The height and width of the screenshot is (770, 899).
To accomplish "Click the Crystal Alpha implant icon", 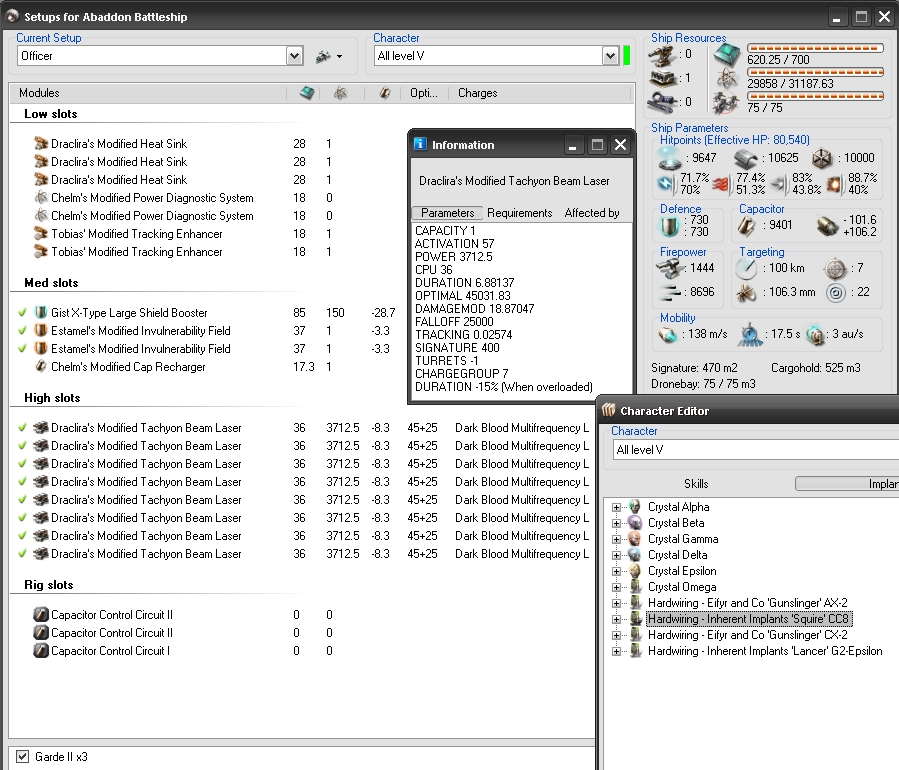I will pyautogui.click(x=634, y=507).
